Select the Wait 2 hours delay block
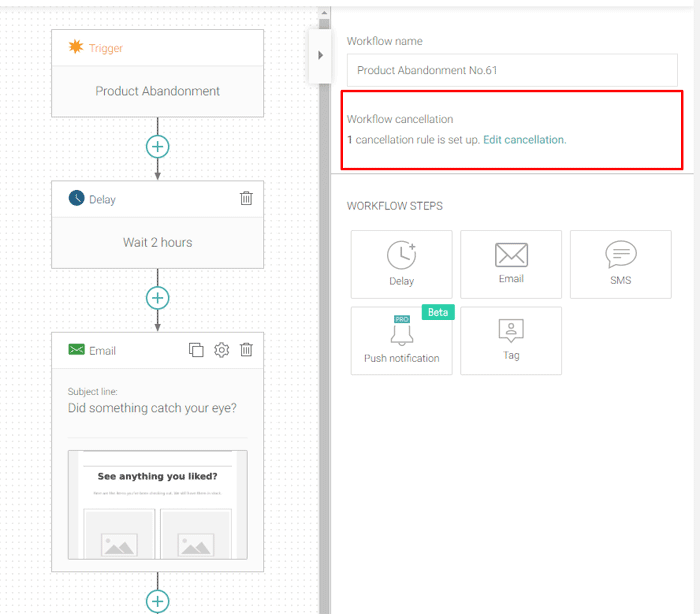The width and height of the screenshot is (700, 614). 158,242
